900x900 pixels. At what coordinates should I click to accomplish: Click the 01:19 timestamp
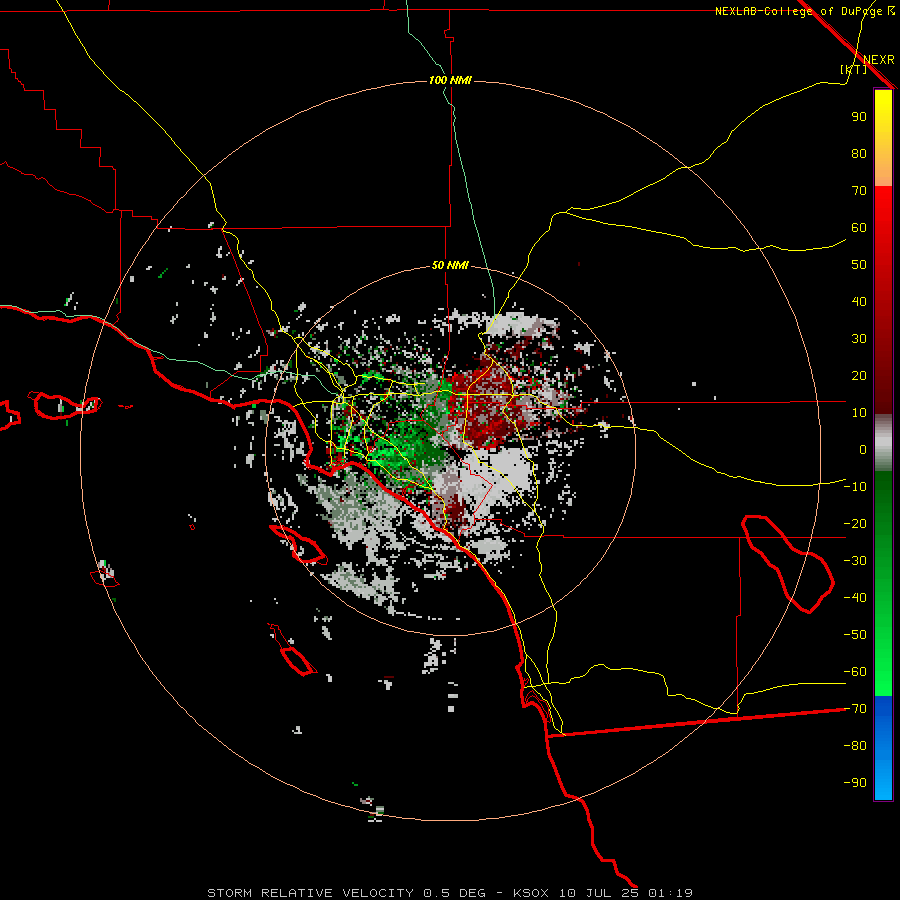(670, 893)
